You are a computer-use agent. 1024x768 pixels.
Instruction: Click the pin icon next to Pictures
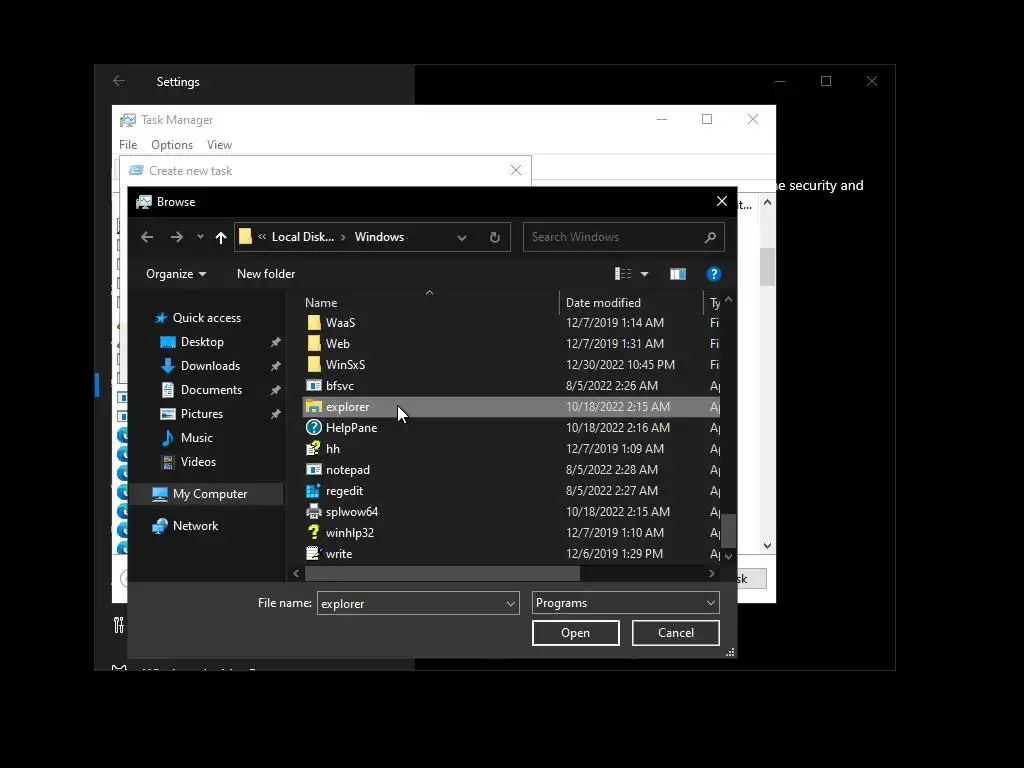tap(276, 414)
